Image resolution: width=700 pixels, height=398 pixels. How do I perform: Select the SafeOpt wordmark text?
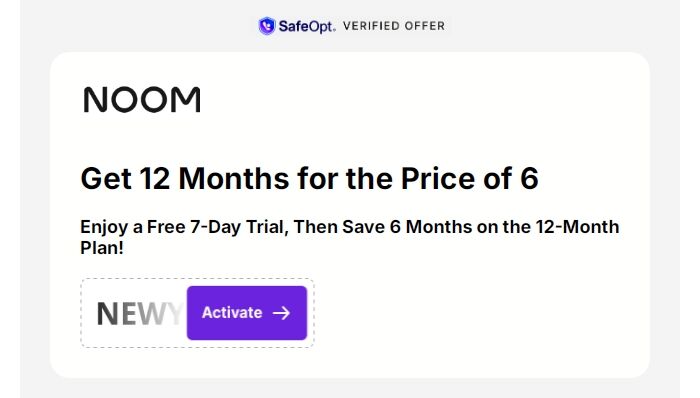coord(306,26)
